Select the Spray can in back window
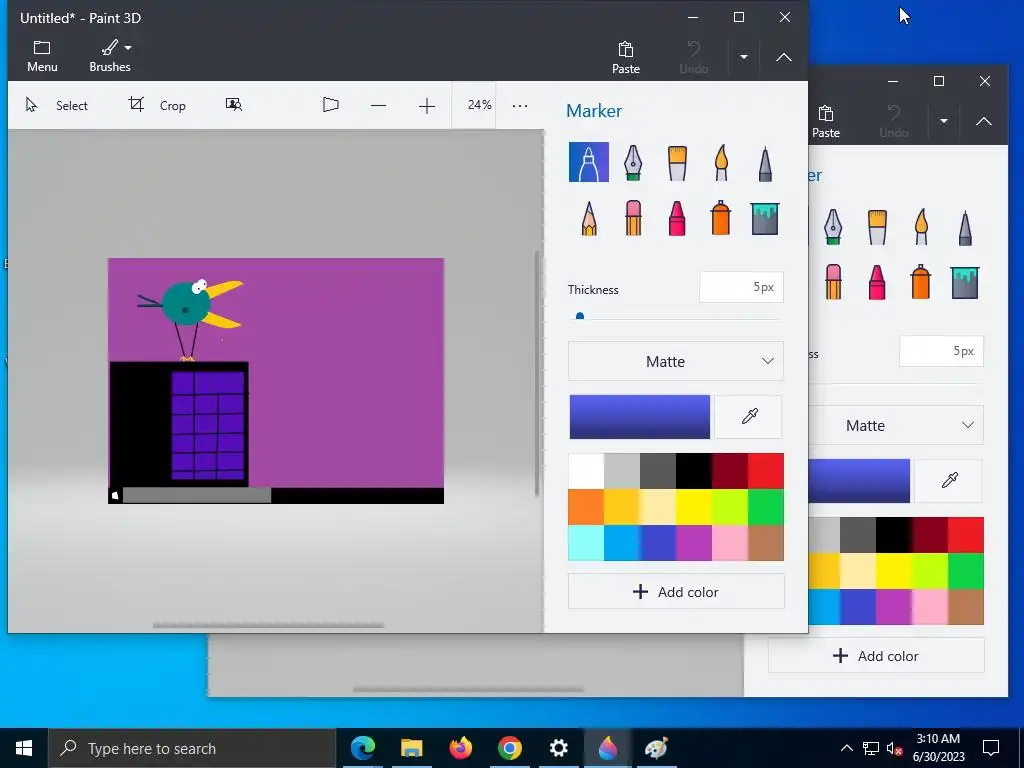Screen dimensions: 1024x768 click(921, 282)
